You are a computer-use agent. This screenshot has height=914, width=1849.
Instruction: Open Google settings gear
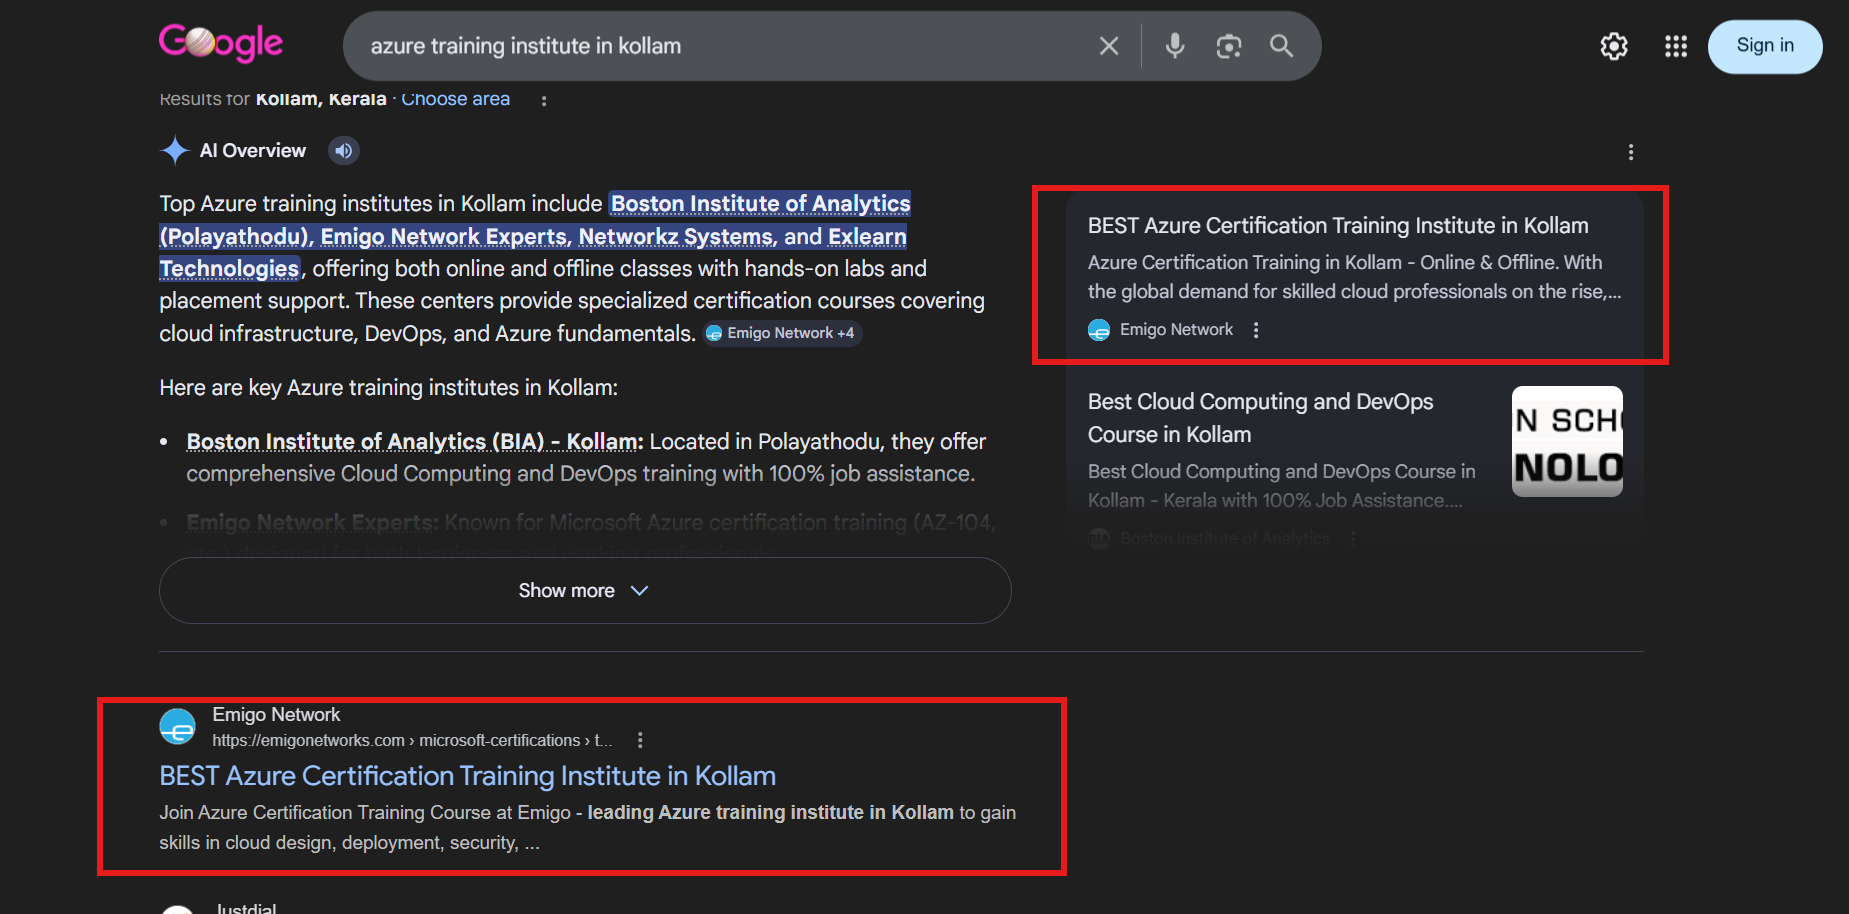click(x=1613, y=46)
